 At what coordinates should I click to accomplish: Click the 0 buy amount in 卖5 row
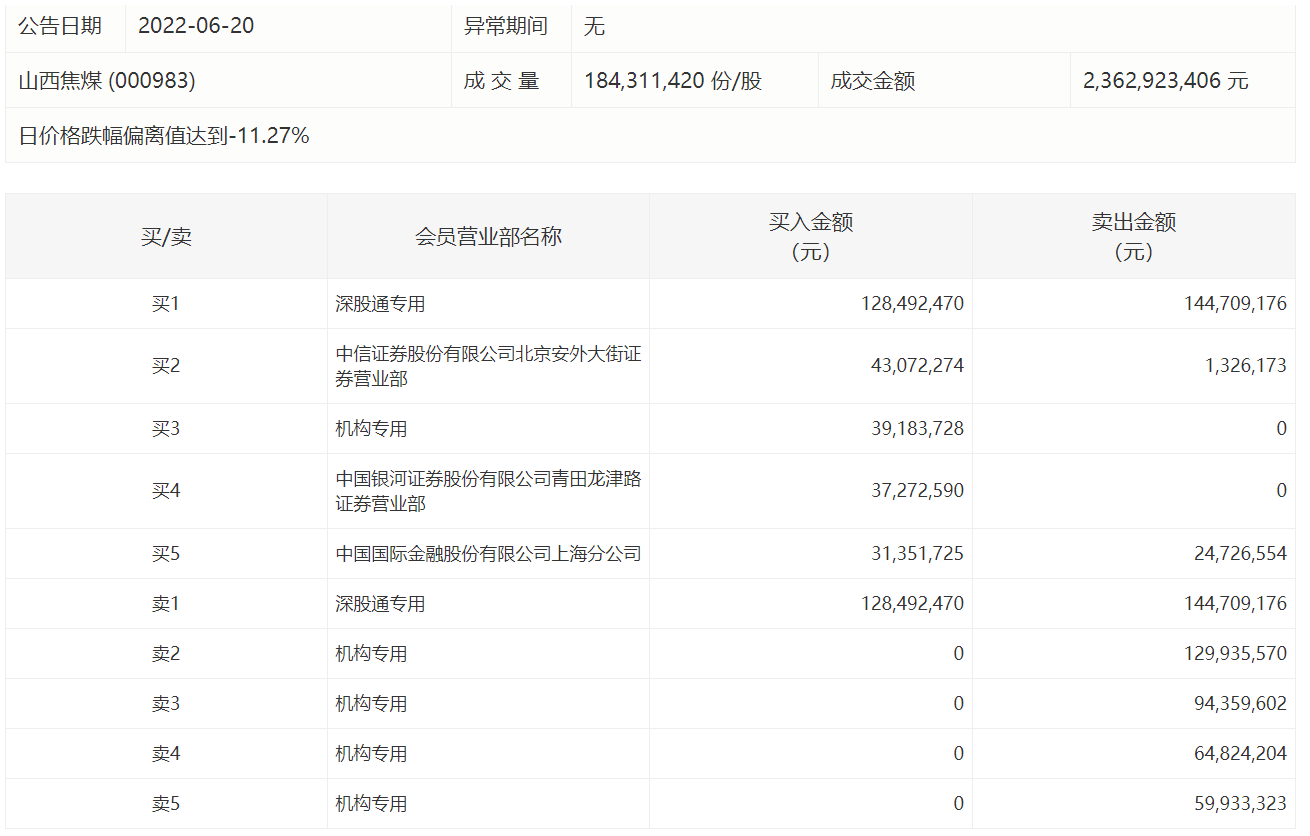(959, 804)
